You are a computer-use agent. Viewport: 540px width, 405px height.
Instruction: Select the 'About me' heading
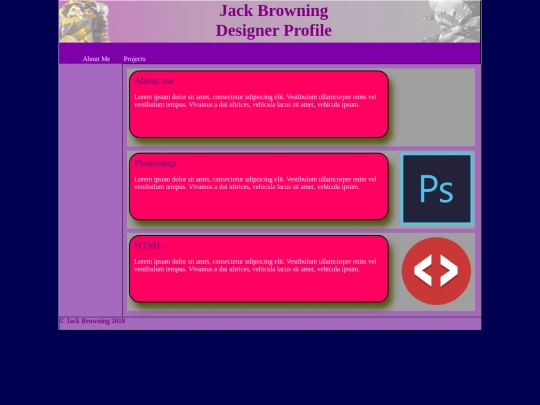(154, 81)
